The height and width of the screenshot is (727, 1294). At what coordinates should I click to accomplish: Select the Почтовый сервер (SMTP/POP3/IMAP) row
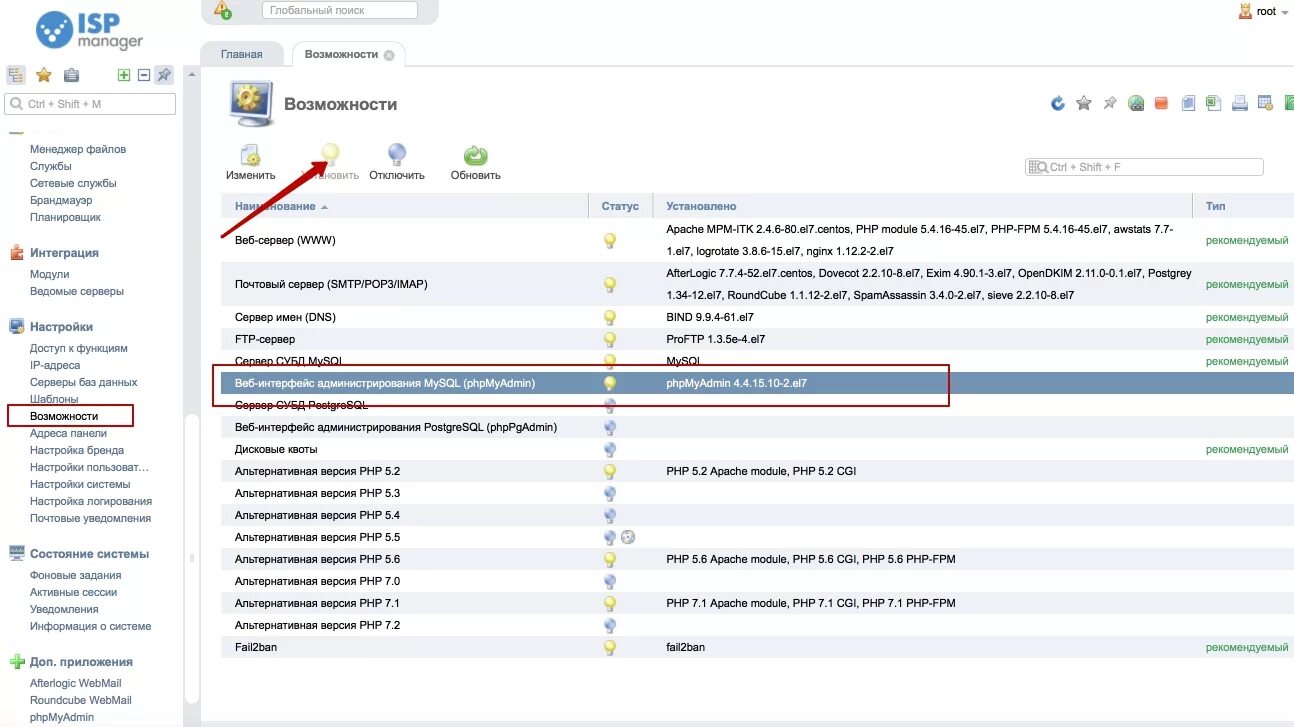[757, 284]
